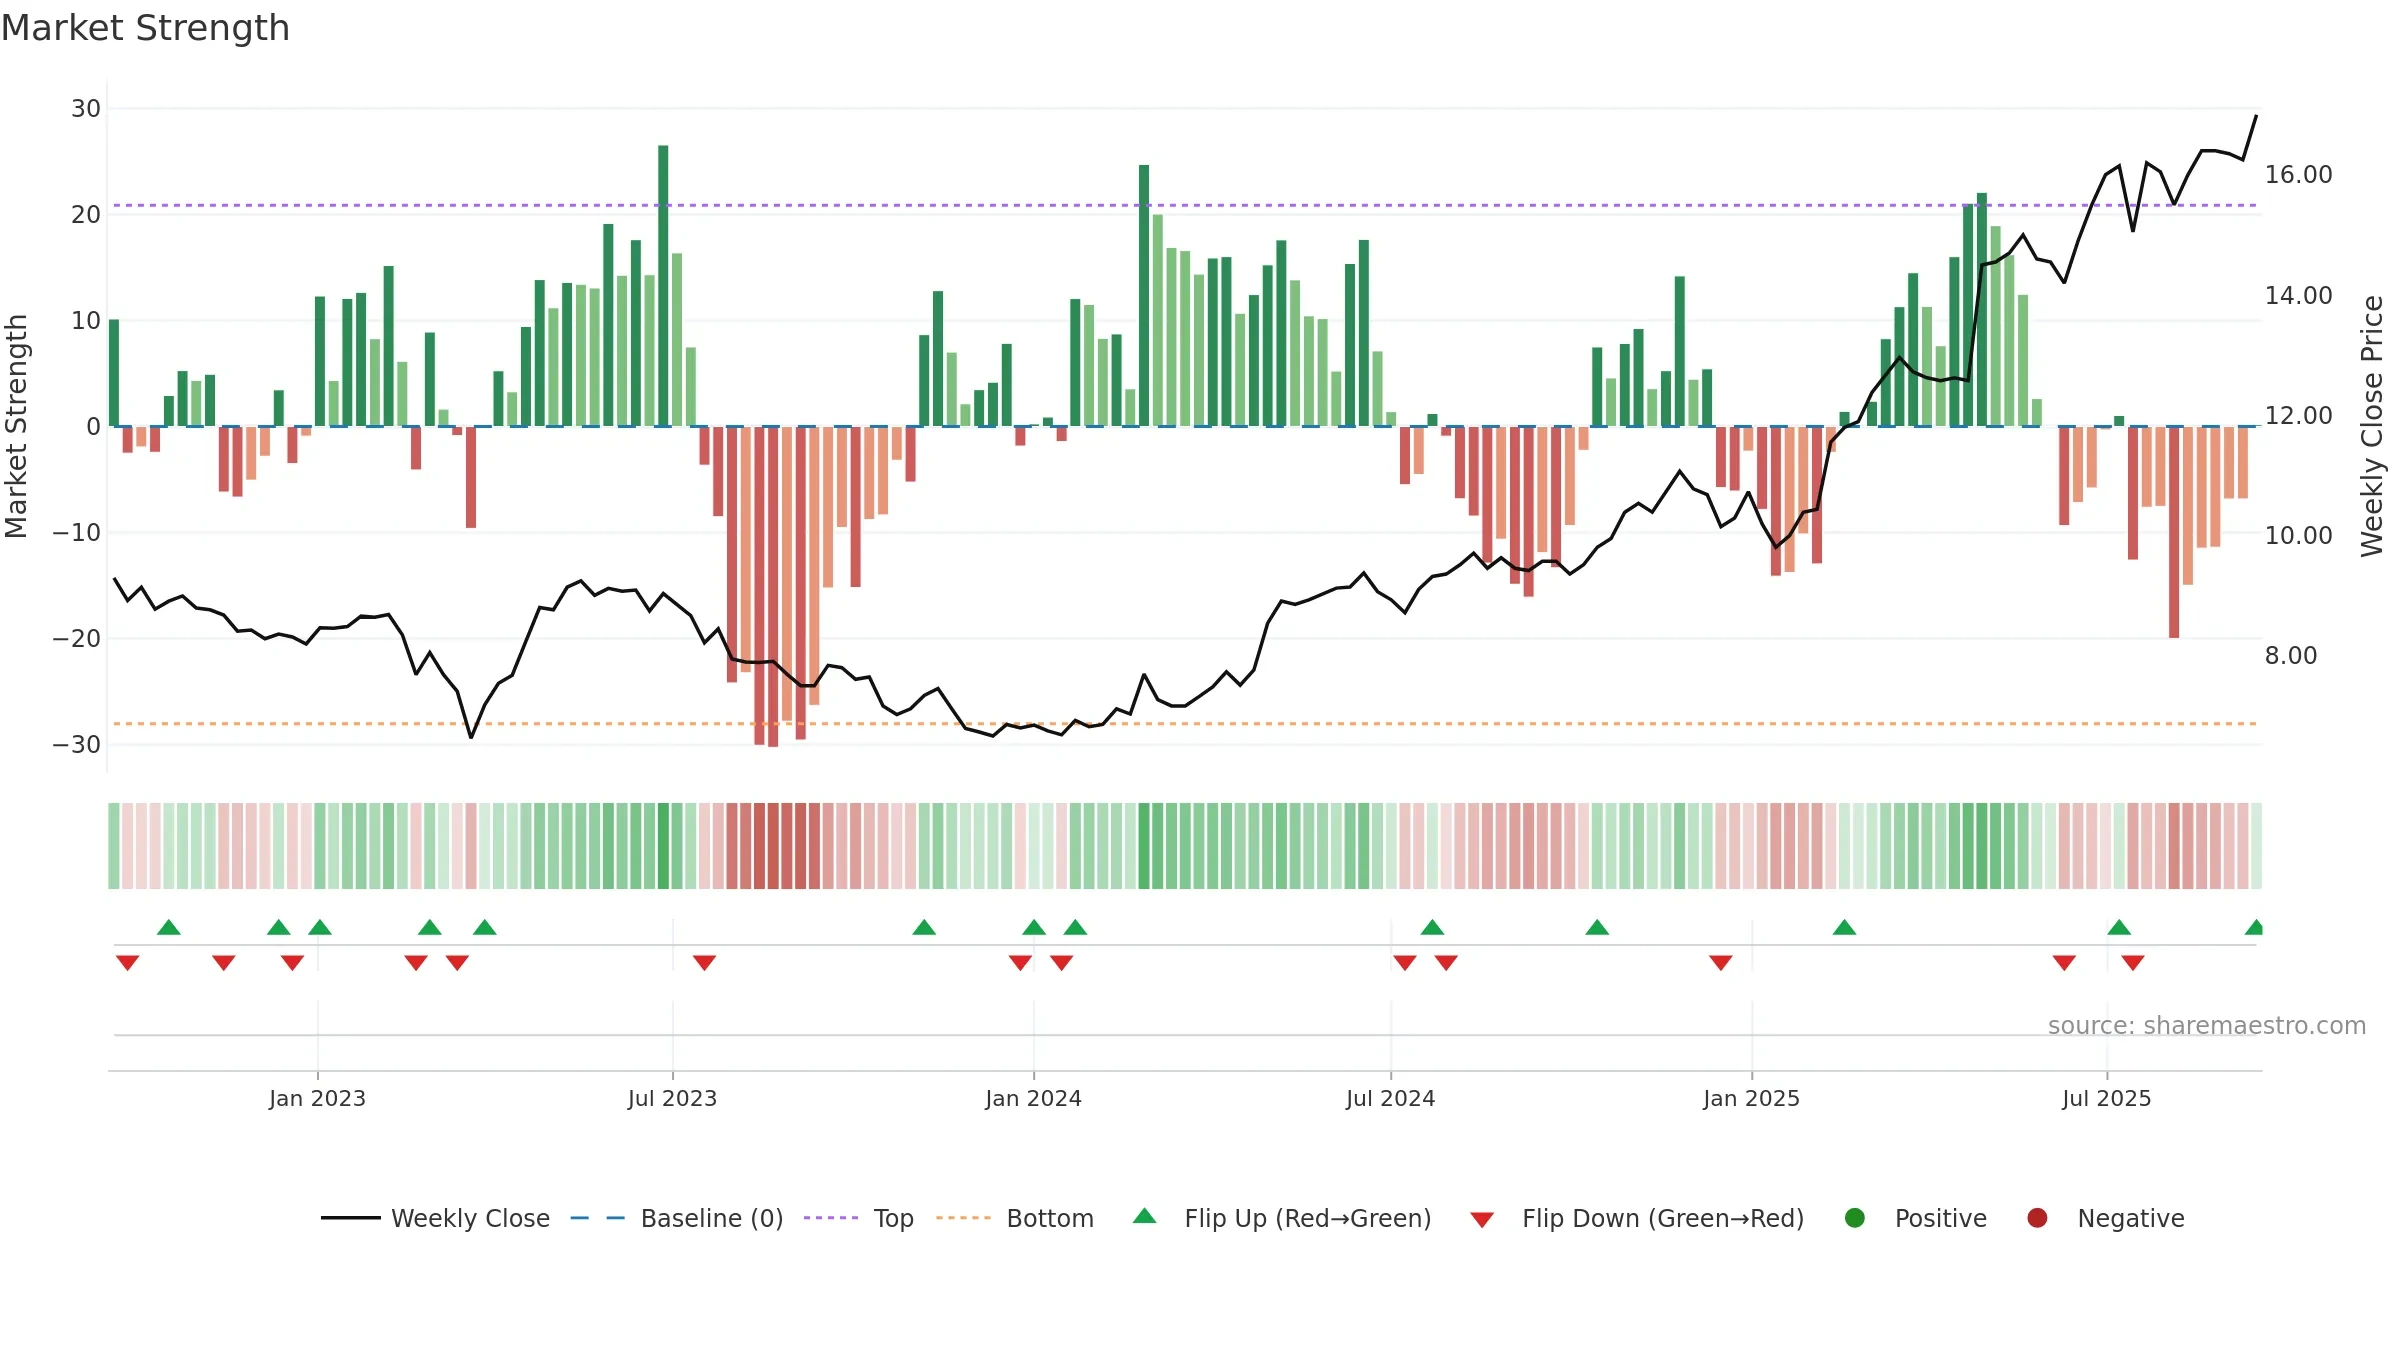Viewport: 2400px width, 1350px height.
Task: Click the '8.00' right axis price label
Action: coord(2291,655)
